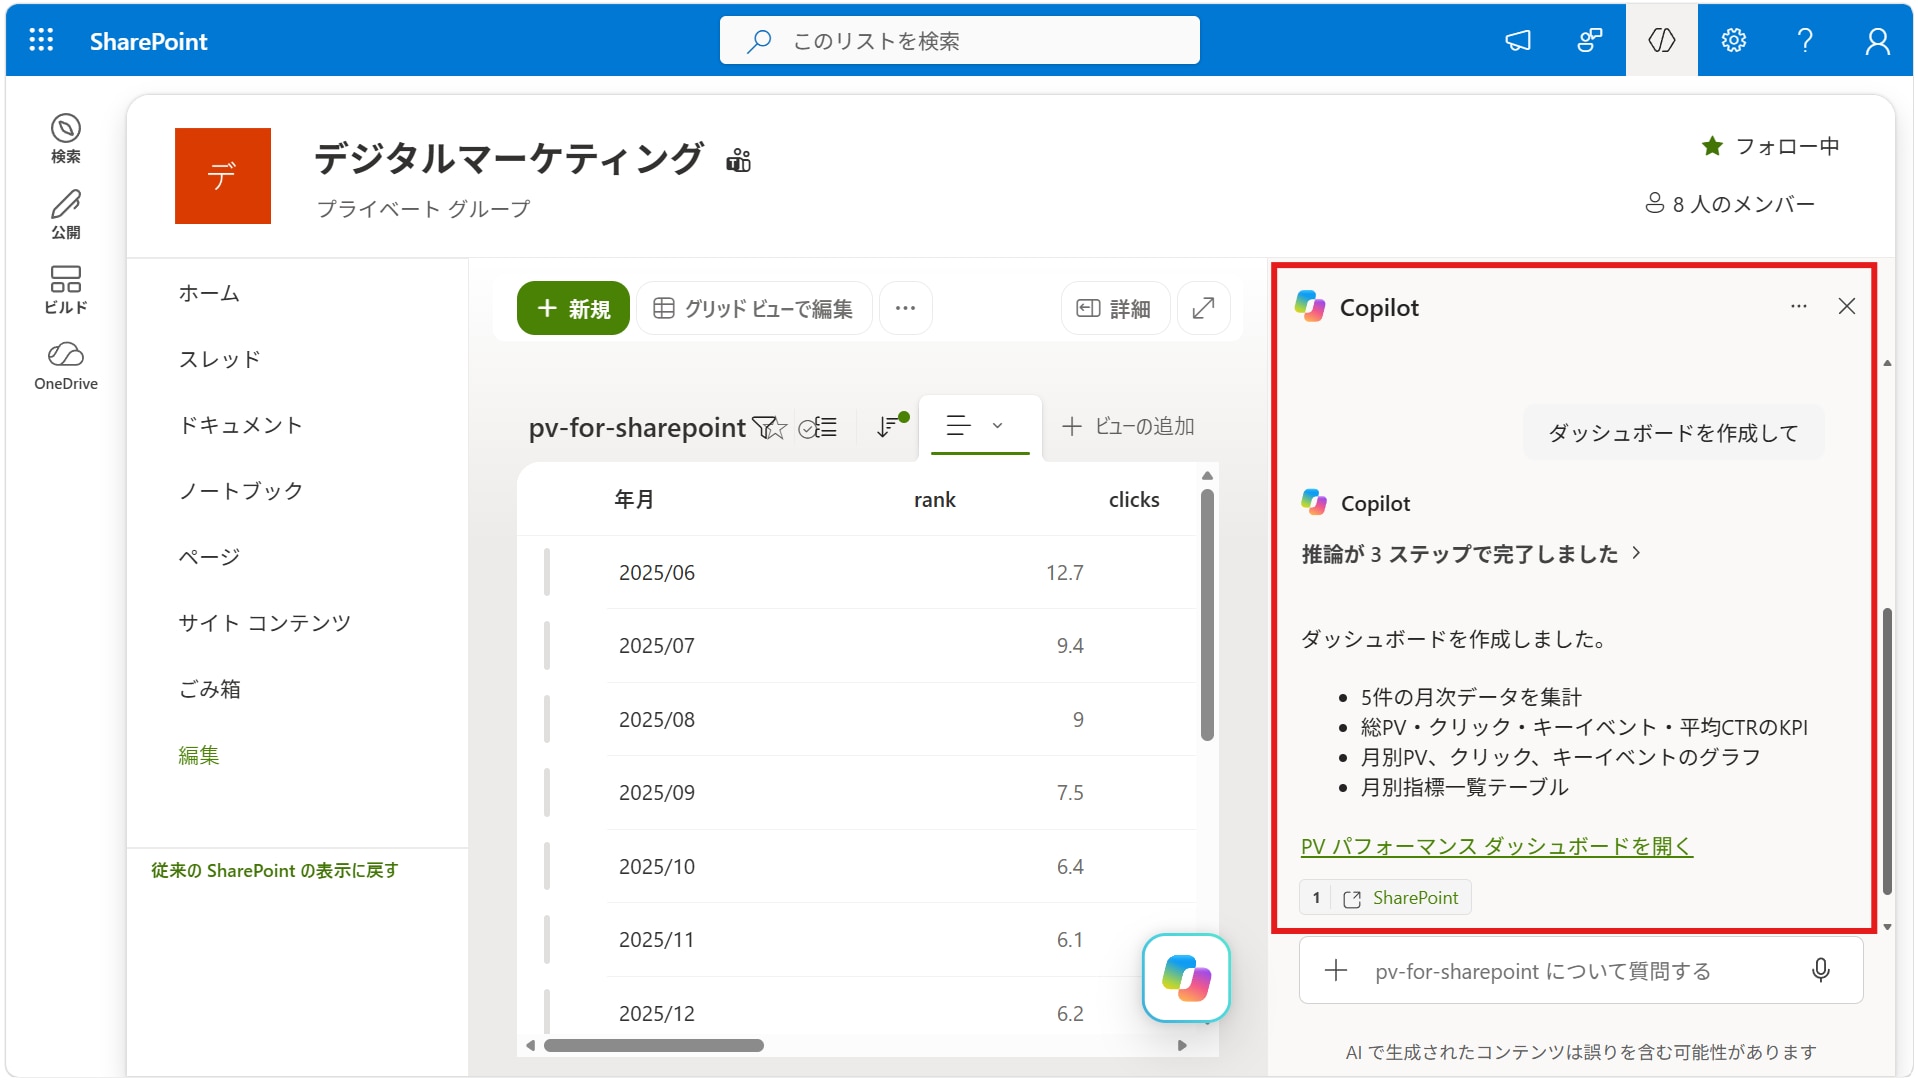The width and height of the screenshot is (1918, 1081).
Task: Click the sort icon with green dot
Action: pos(890,426)
